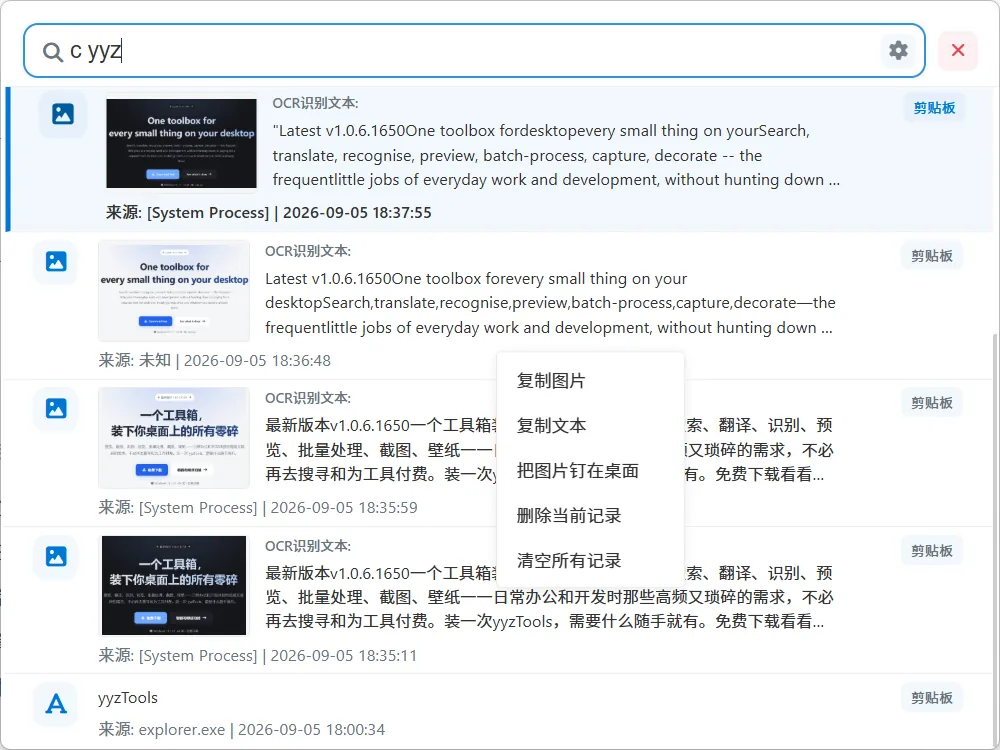Choose 复制图片 from the context menu
The height and width of the screenshot is (750, 1000).
(x=590, y=381)
